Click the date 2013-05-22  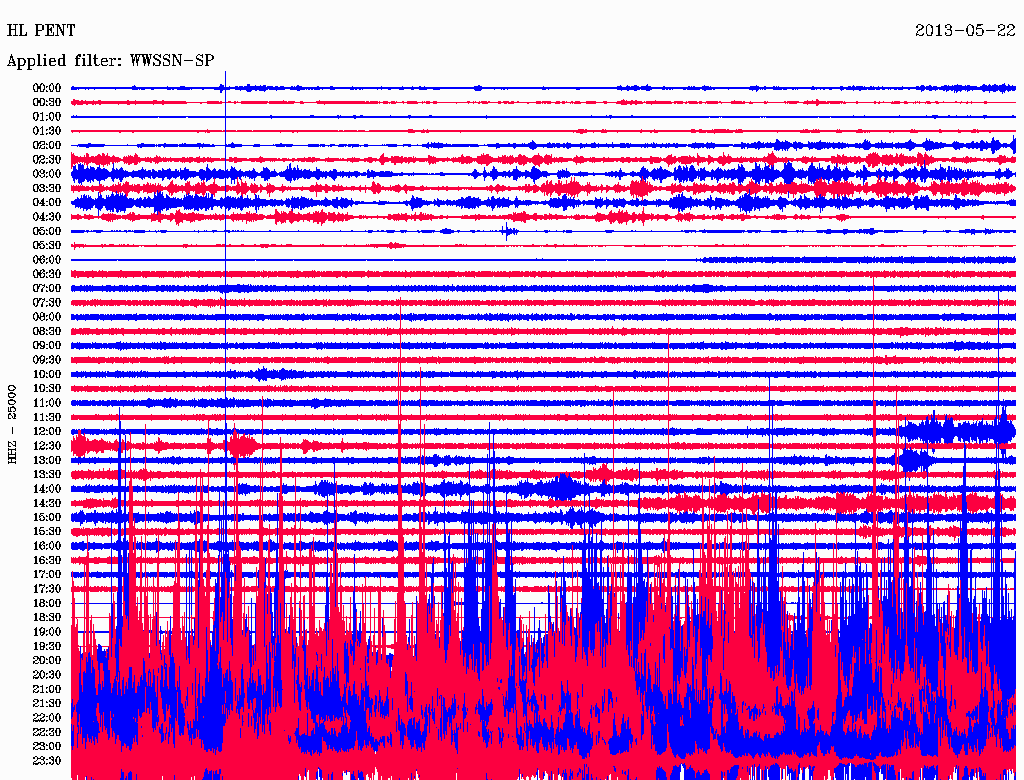point(965,30)
